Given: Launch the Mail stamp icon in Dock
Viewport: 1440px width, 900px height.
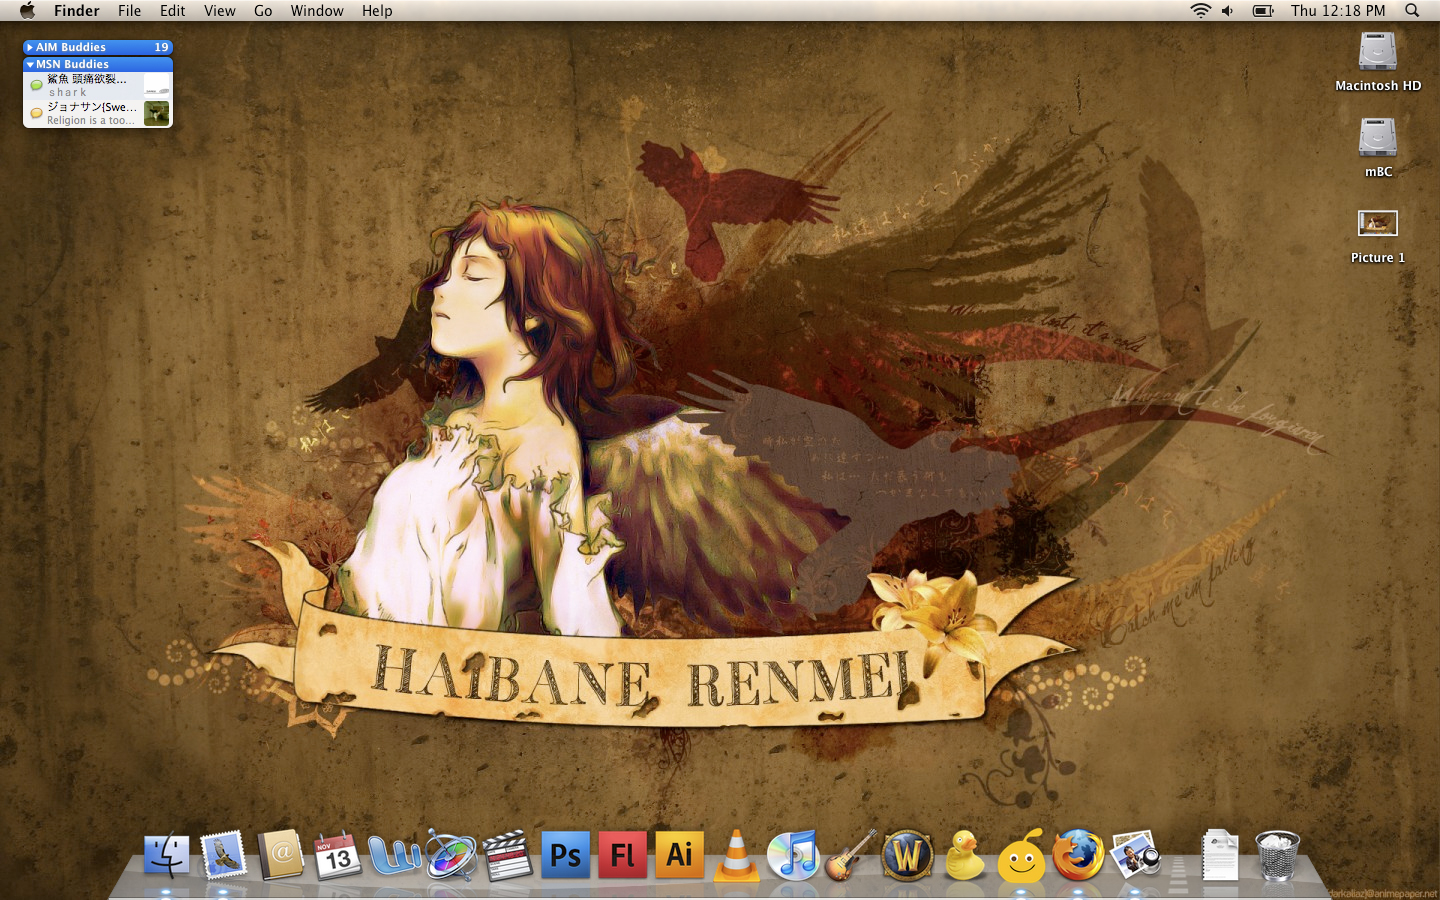Looking at the screenshot, I should 223,856.
